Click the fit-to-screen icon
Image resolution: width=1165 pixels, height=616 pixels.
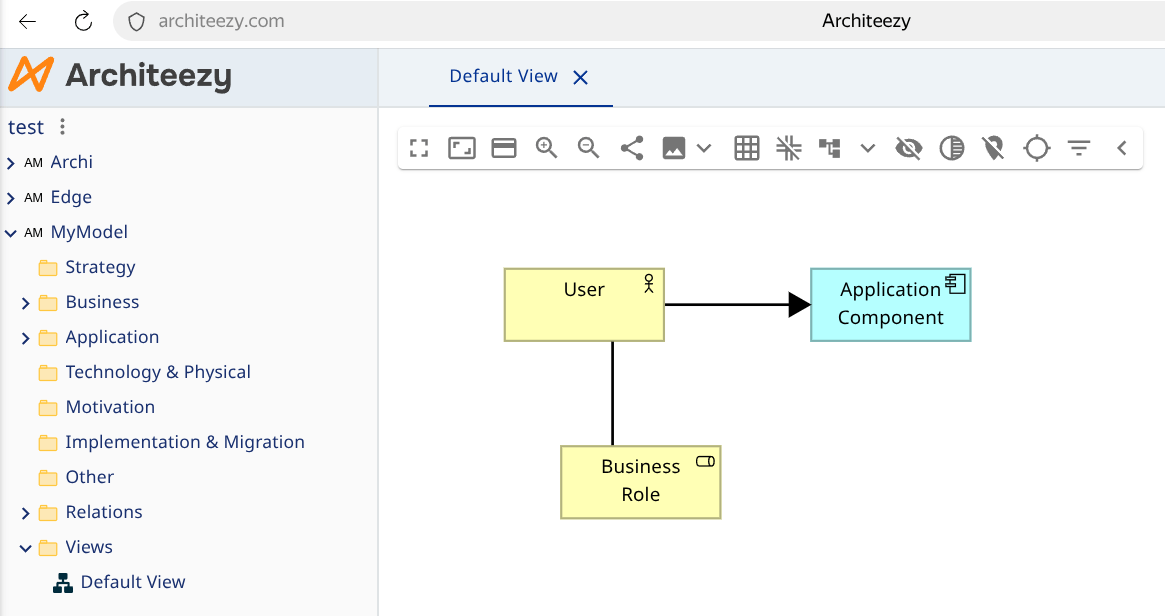click(461, 148)
